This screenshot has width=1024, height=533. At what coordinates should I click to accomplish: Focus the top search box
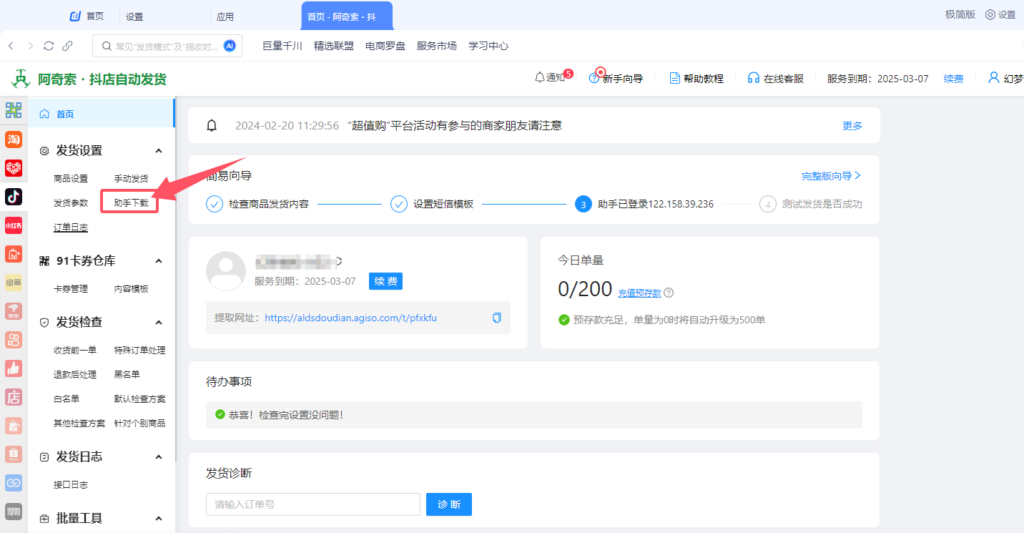point(168,46)
